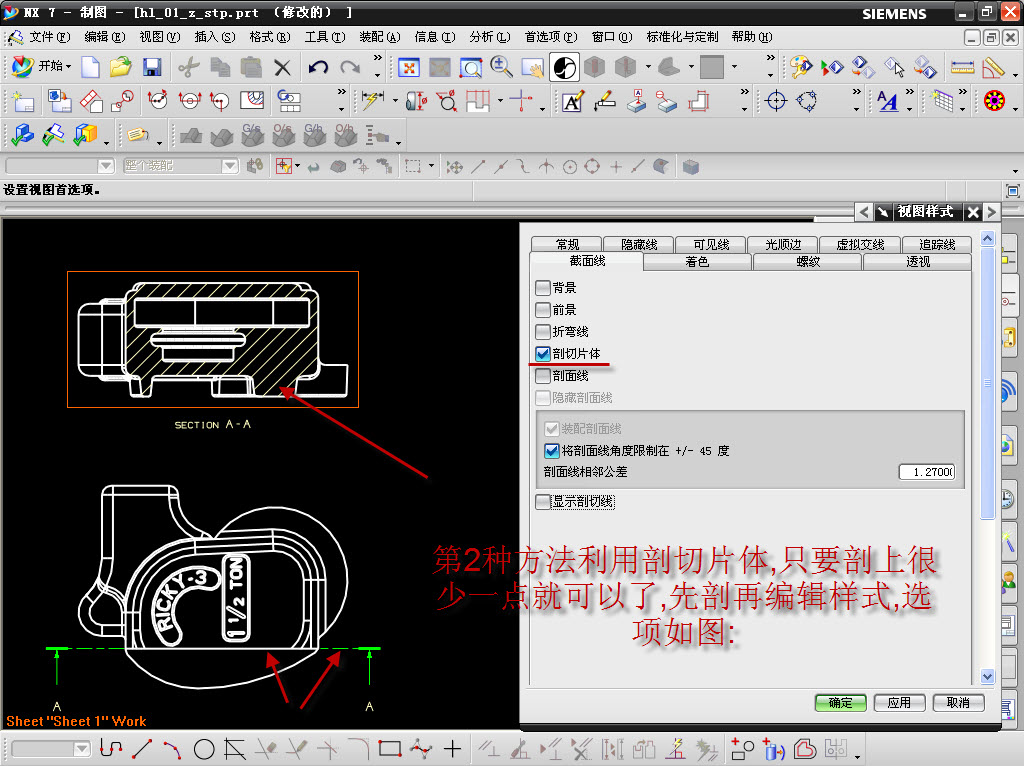This screenshot has width=1024, height=766.
Task: Save using the floppy disk icon
Action: tap(152, 67)
